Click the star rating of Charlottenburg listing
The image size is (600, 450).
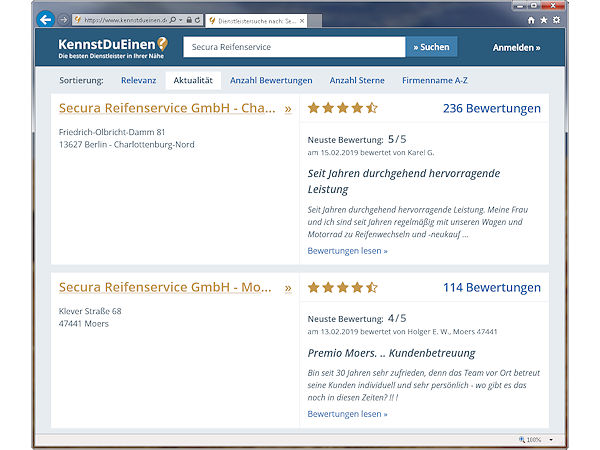click(x=342, y=108)
